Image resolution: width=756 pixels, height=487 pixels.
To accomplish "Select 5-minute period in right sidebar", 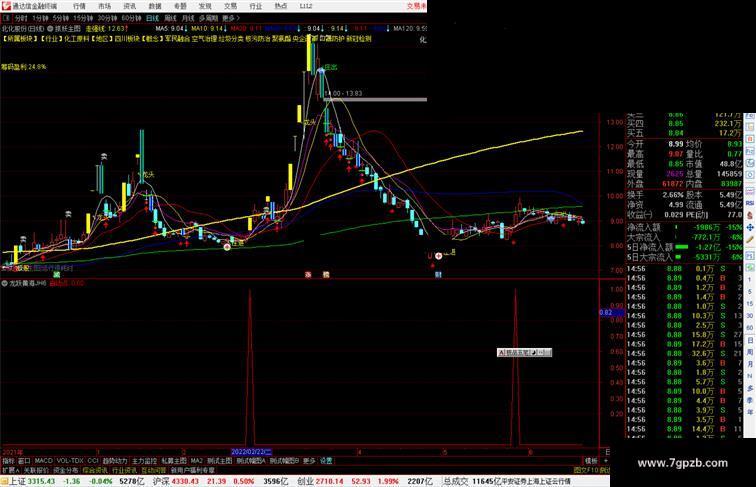I will coord(750,292).
